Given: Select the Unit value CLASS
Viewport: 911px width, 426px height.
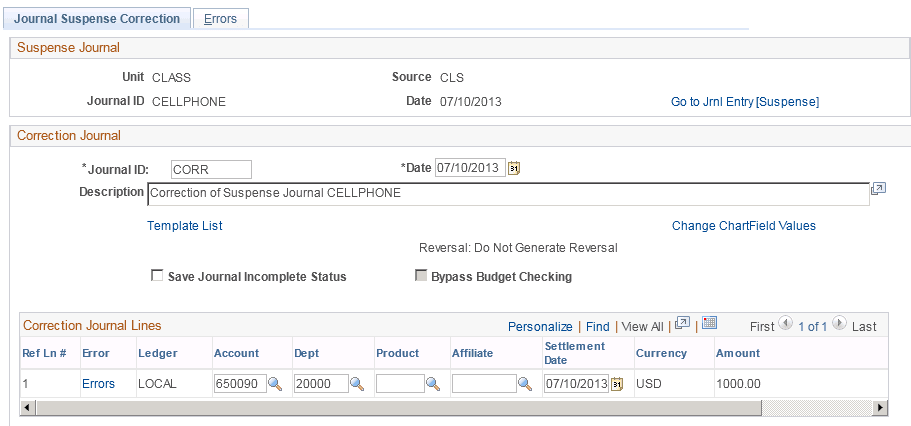Looking at the screenshot, I should 171,77.
